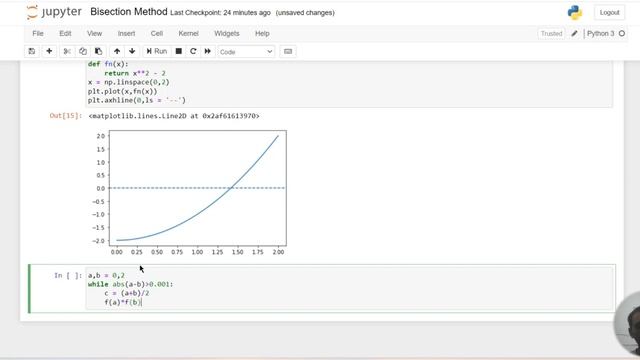Insert a cell below with plus icon
The width and height of the screenshot is (640, 360).
49,51
